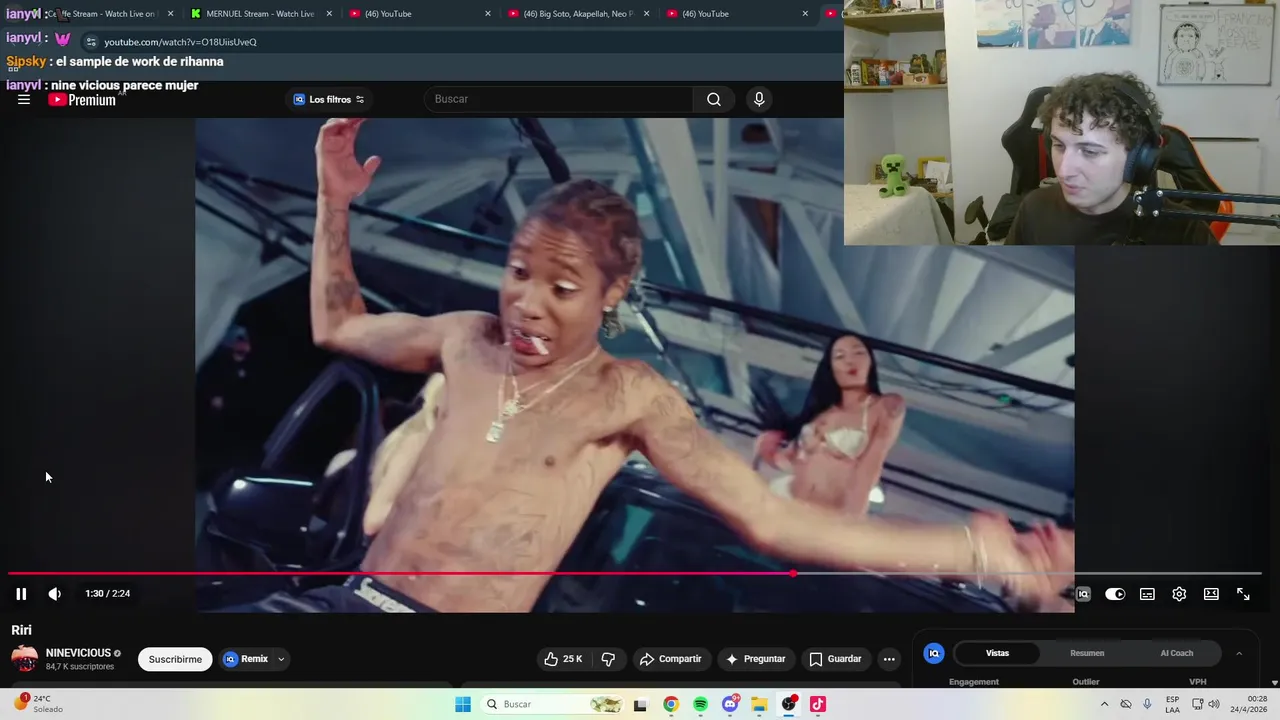Dislike the video

point(608,659)
